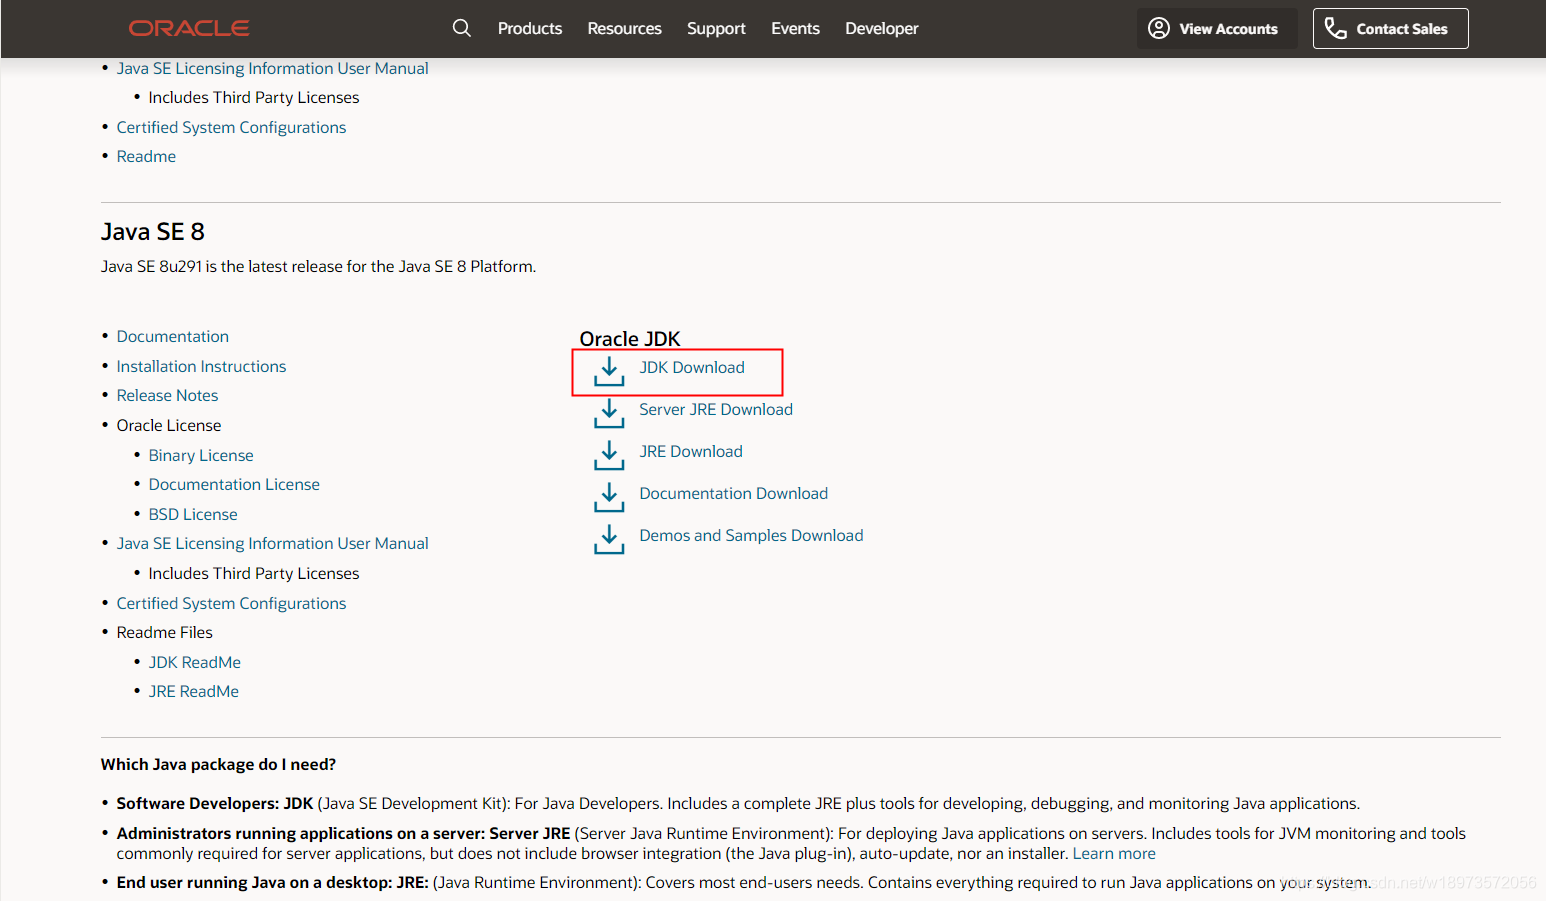This screenshot has width=1546, height=901.
Task: Open the Binary License link
Action: pyautogui.click(x=201, y=455)
